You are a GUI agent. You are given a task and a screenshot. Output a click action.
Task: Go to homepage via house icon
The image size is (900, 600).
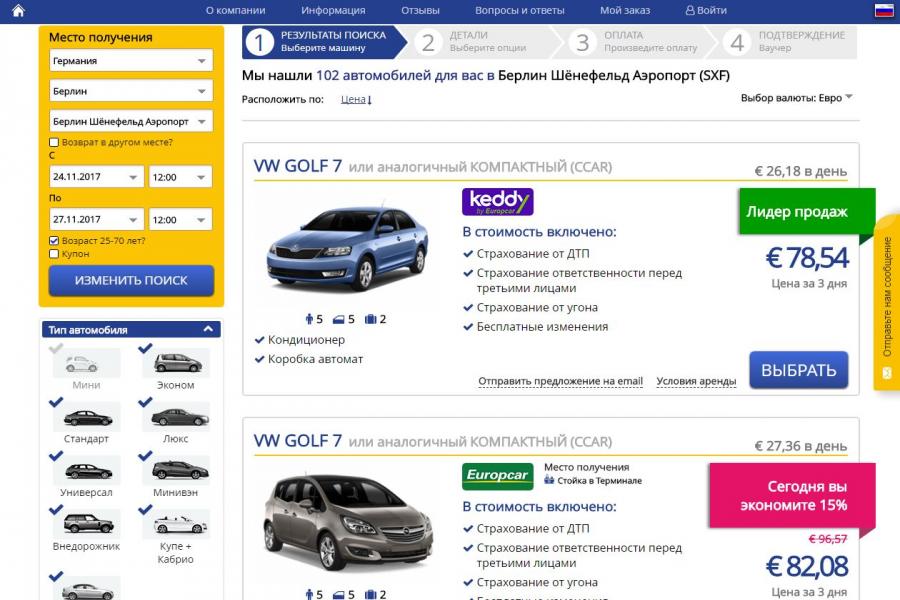[x=18, y=10]
